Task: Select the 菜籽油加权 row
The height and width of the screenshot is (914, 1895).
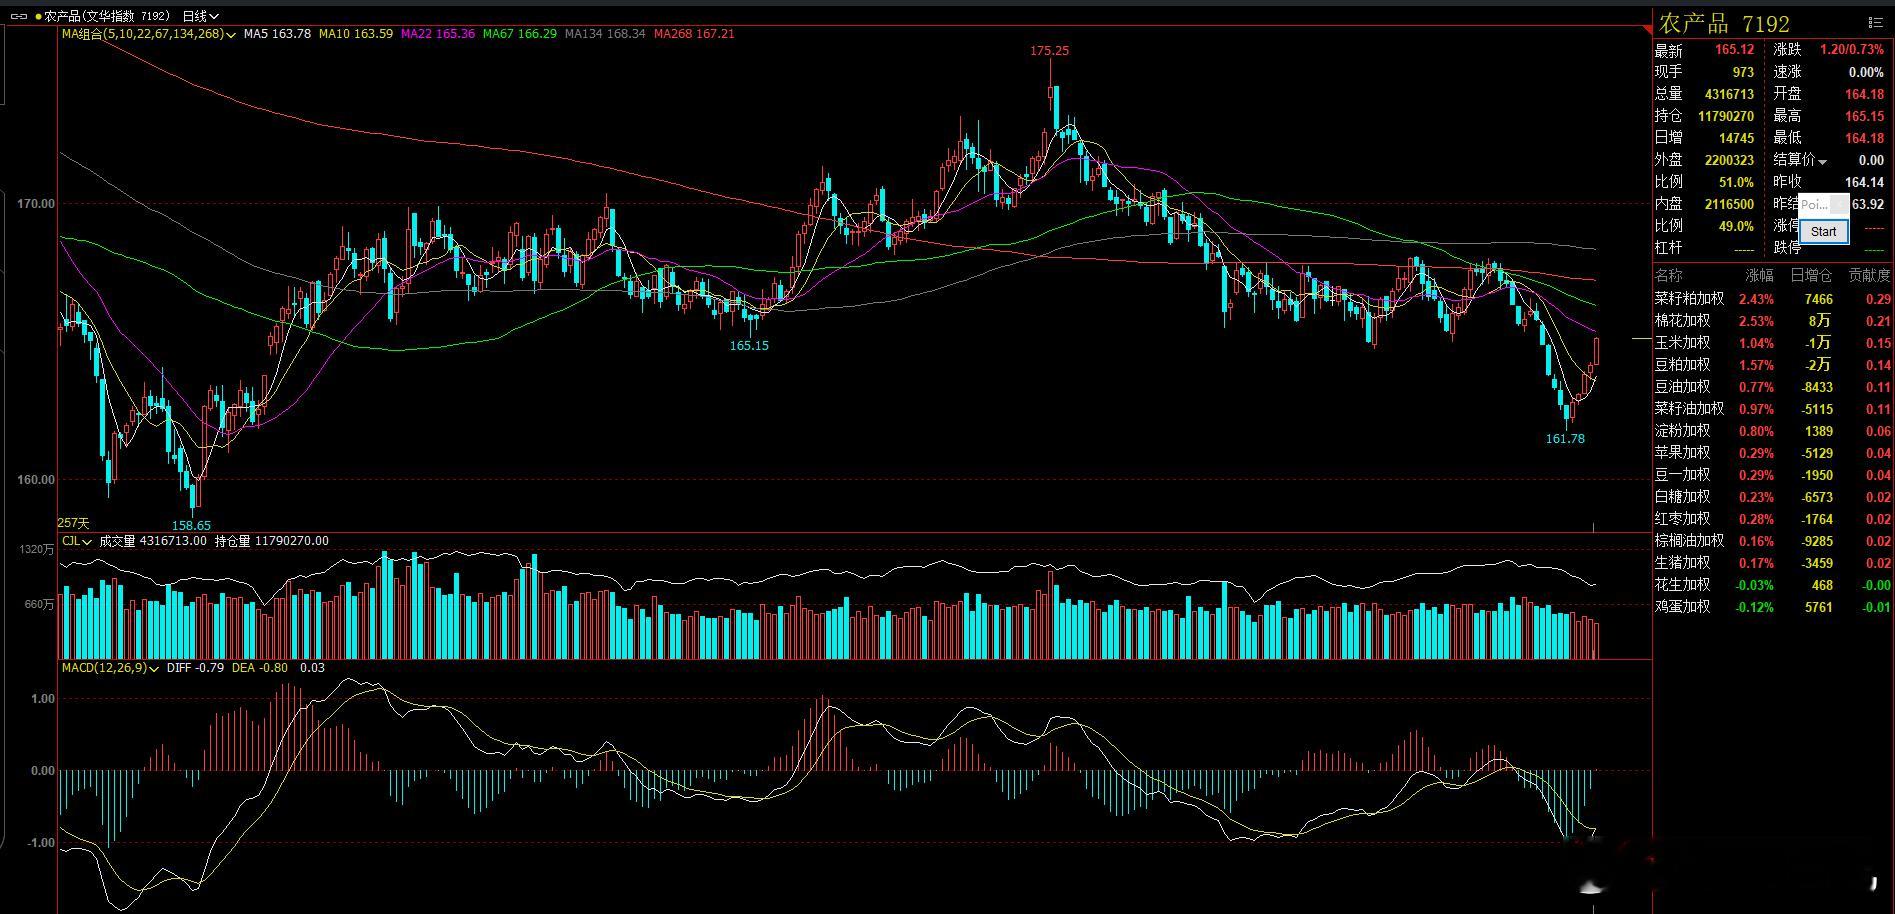Action: [x=1773, y=409]
